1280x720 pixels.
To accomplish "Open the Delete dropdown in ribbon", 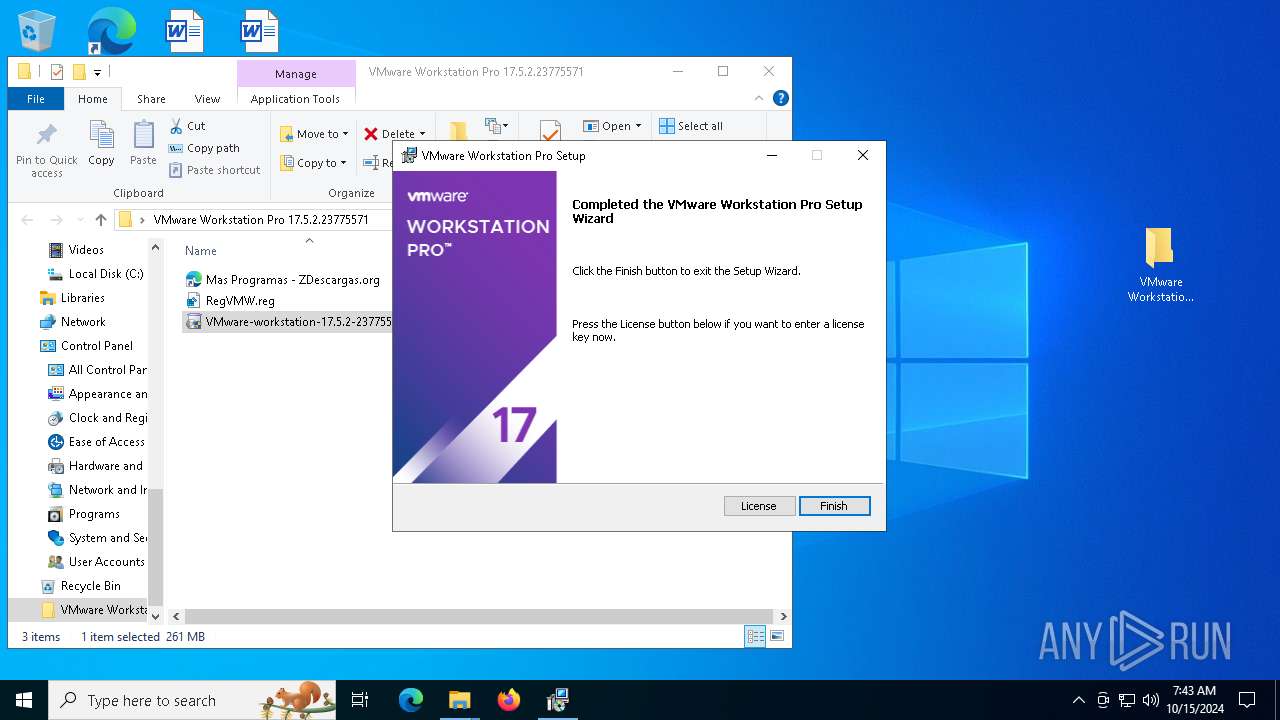I will point(395,134).
